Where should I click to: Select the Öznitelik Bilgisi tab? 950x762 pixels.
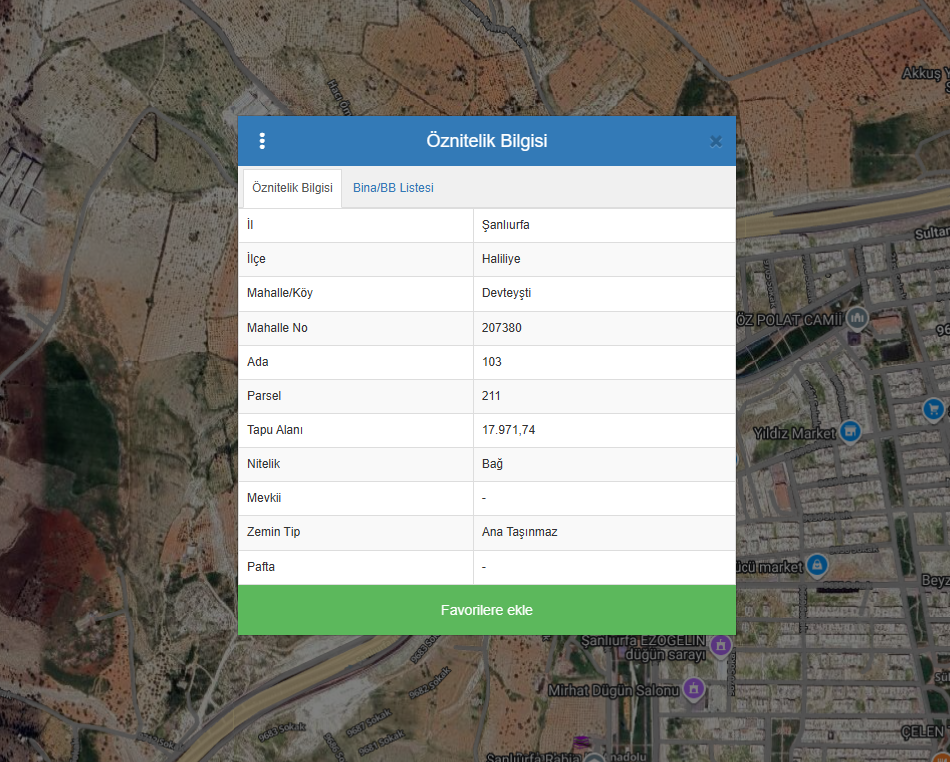pos(292,188)
